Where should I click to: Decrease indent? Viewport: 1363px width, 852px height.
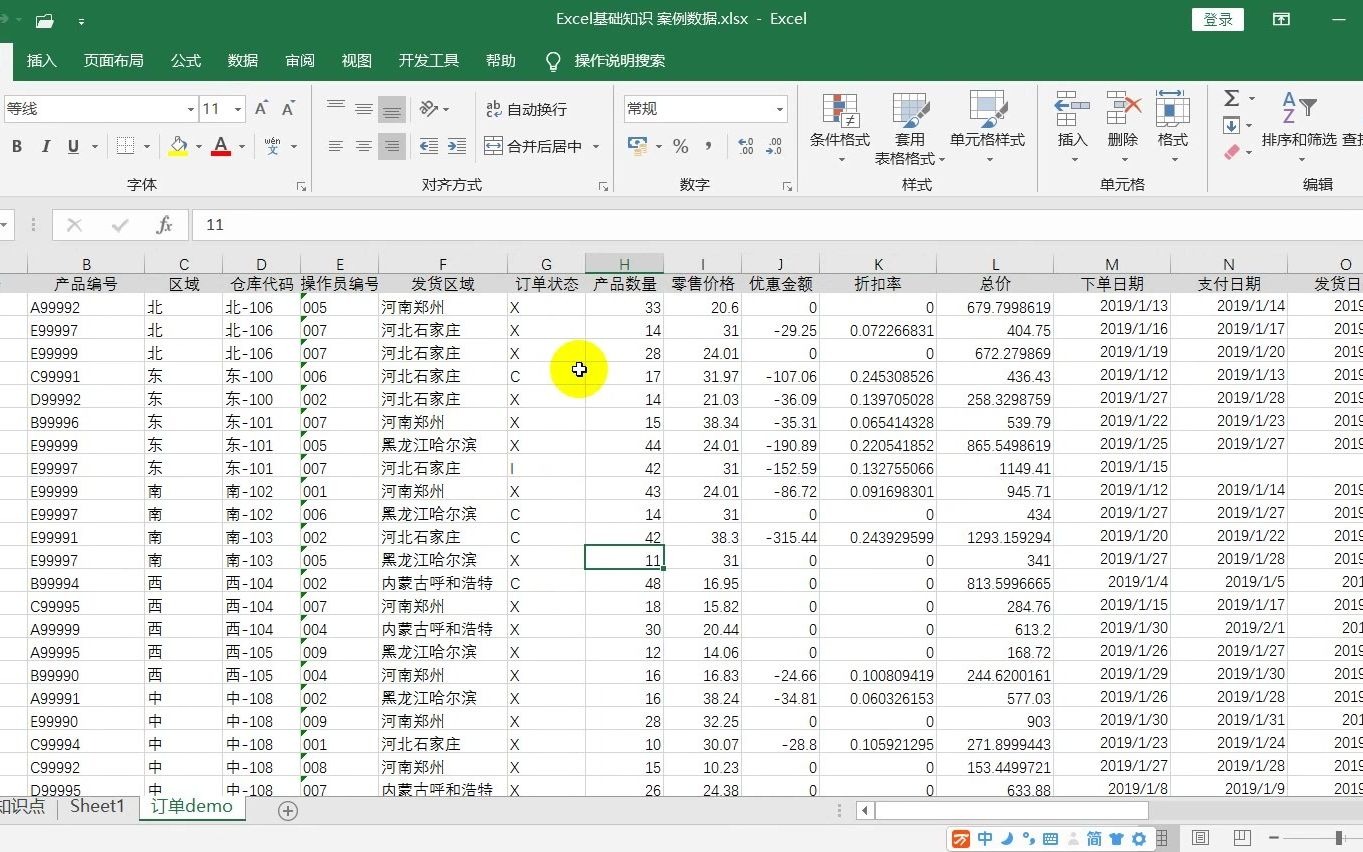click(x=429, y=147)
